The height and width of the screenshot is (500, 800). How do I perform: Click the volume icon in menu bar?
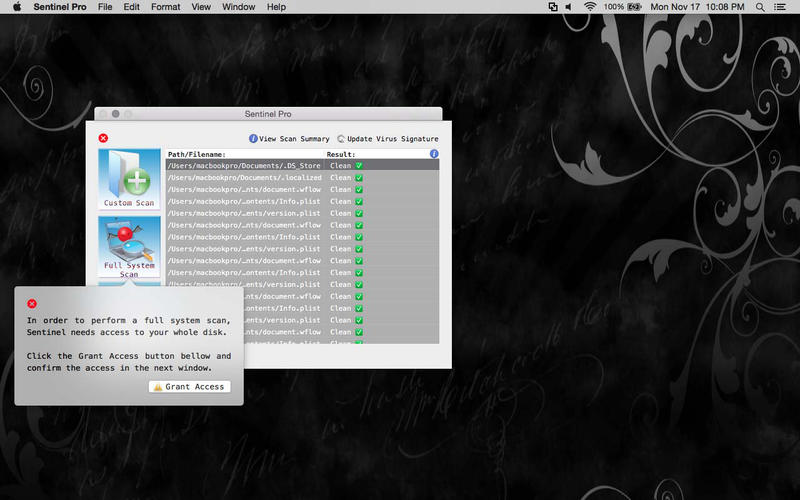568,7
